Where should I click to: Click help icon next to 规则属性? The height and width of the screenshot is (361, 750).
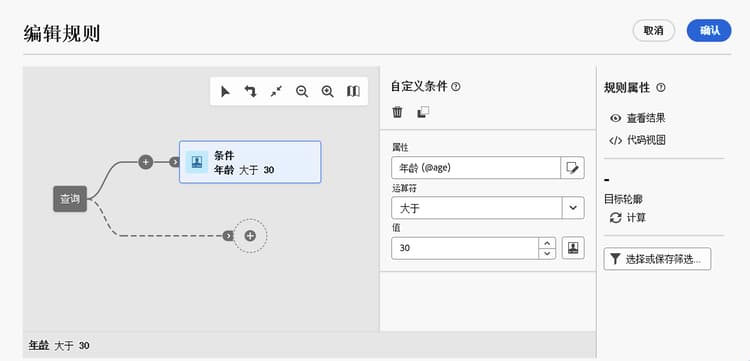661,88
